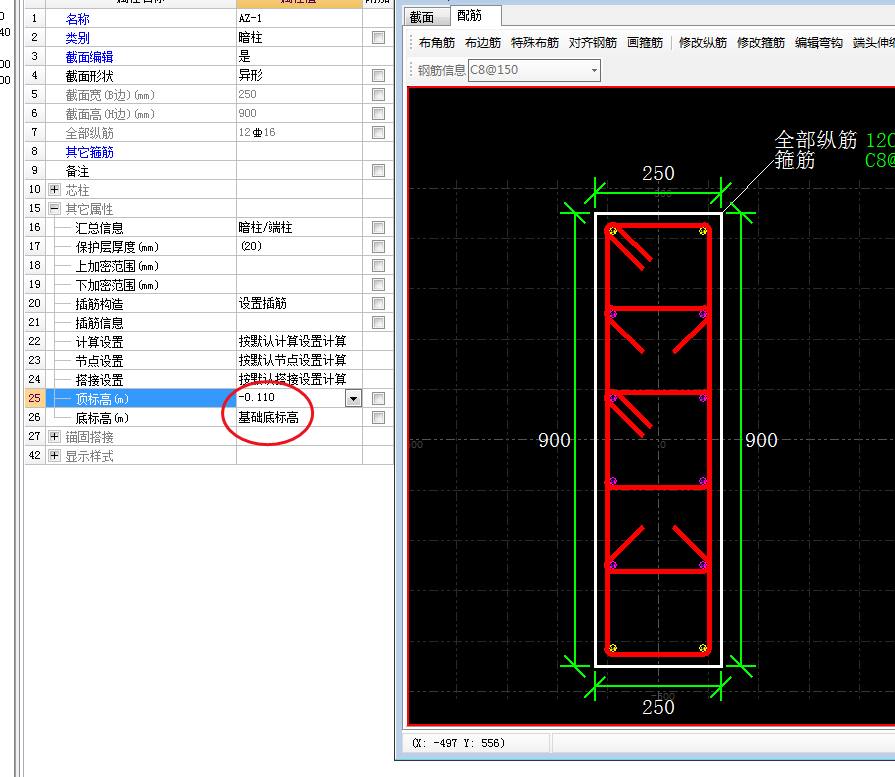Viewport: 895px width, 777px height.
Task: Select the (20) cover thickness value
Action: click(299, 246)
